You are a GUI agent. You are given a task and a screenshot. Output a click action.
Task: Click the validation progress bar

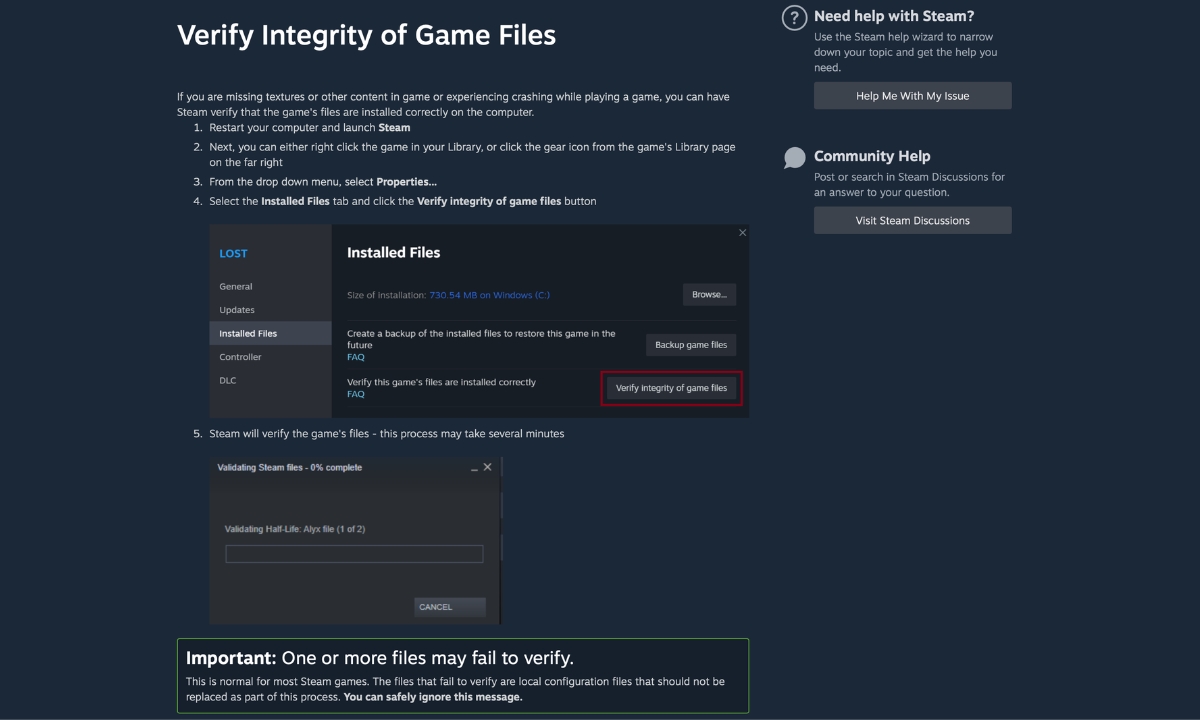354,554
